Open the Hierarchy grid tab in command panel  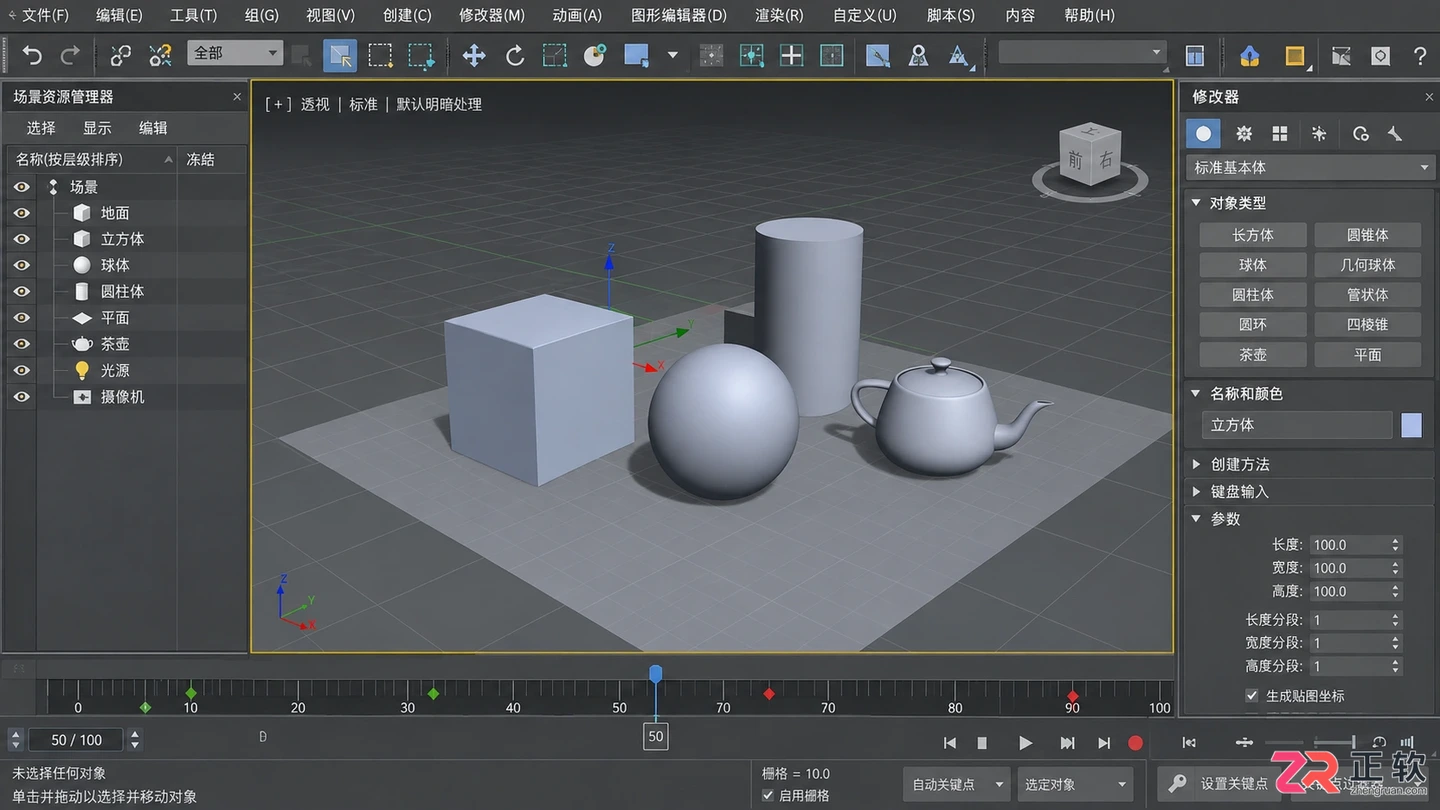pos(1280,133)
